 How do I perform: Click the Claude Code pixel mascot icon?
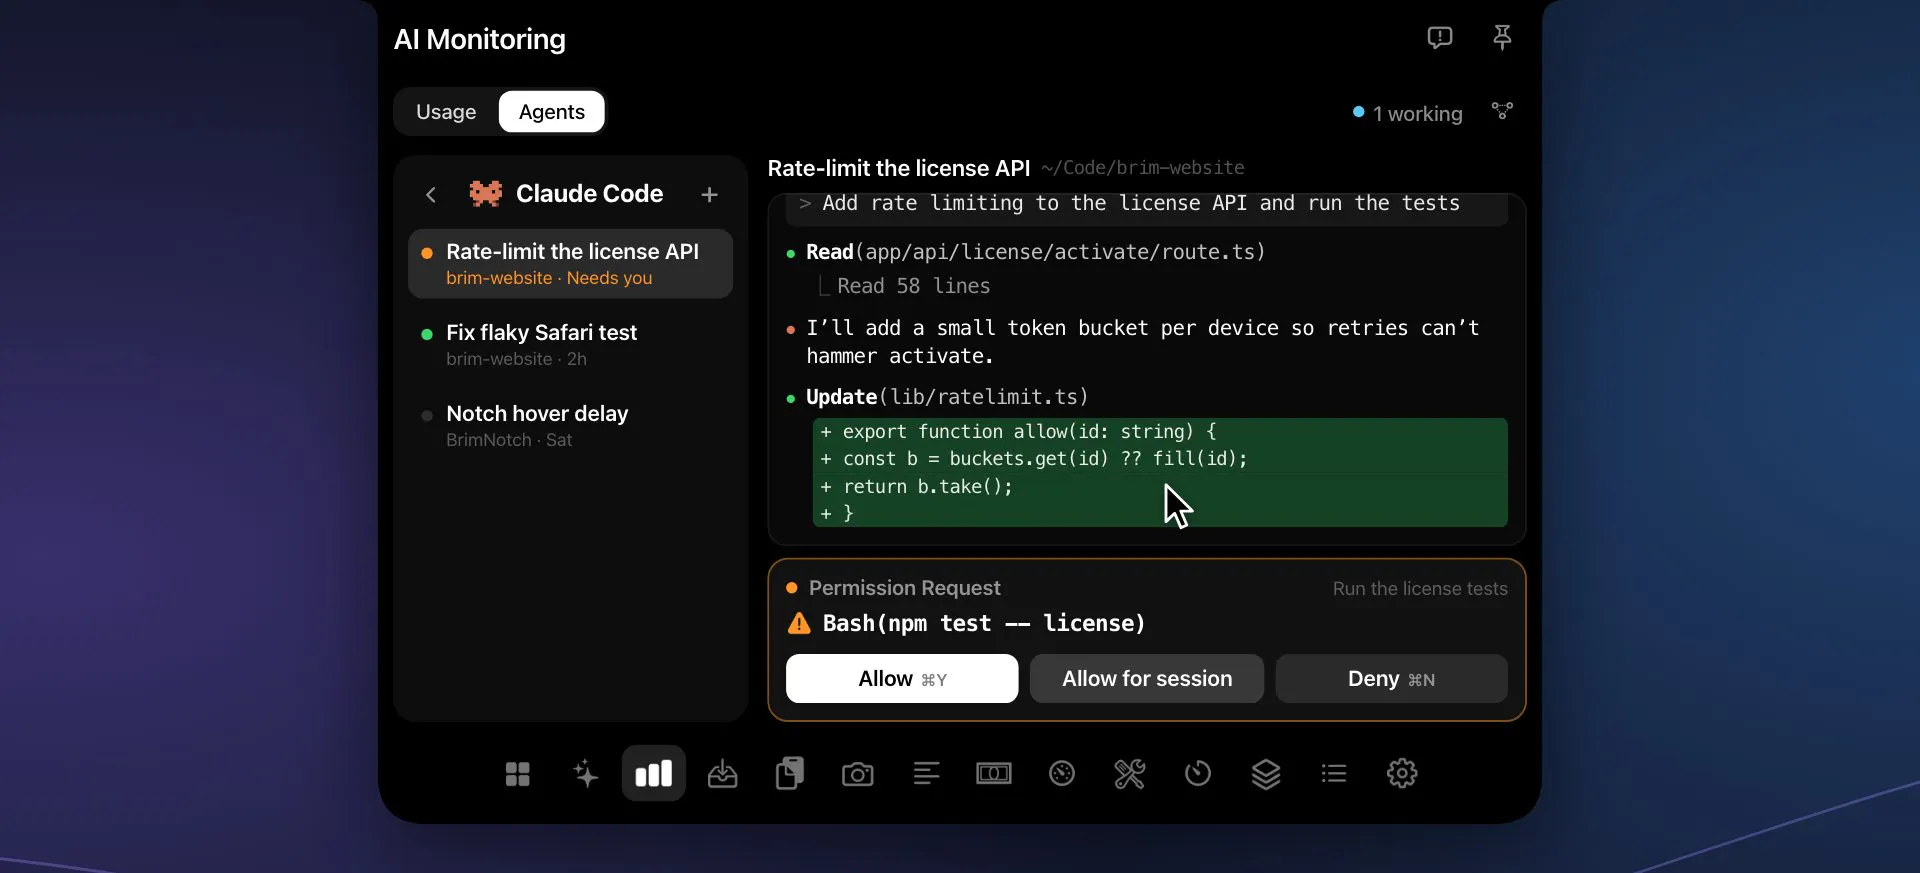pyautogui.click(x=486, y=194)
